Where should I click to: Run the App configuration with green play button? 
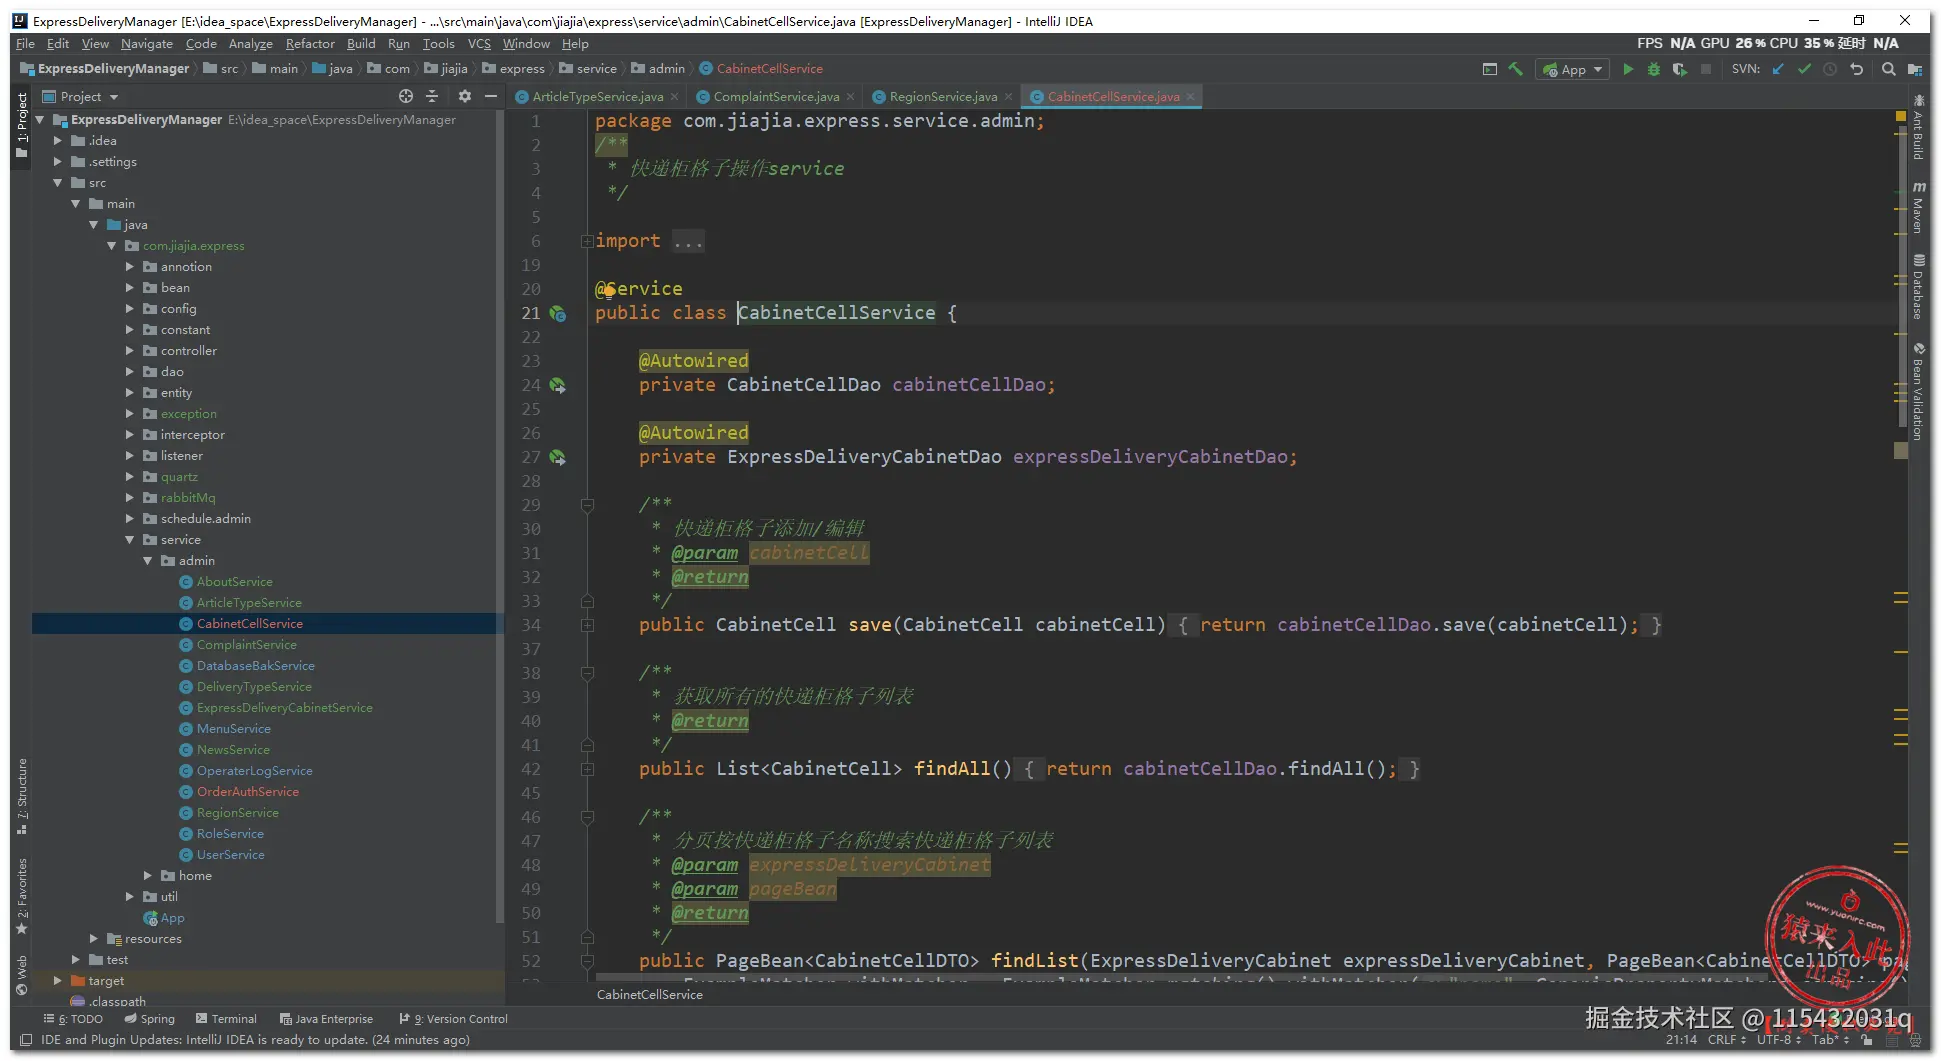(x=1628, y=69)
